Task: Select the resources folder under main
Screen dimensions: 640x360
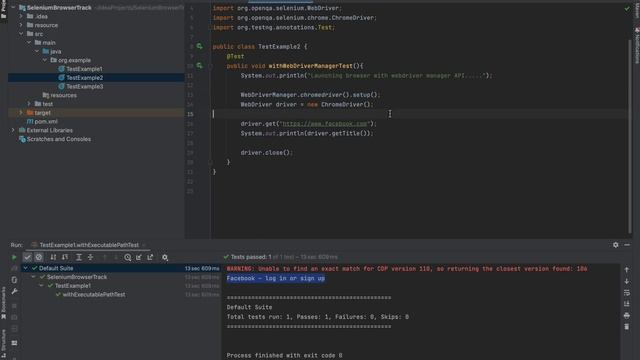Action: coord(60,95)
